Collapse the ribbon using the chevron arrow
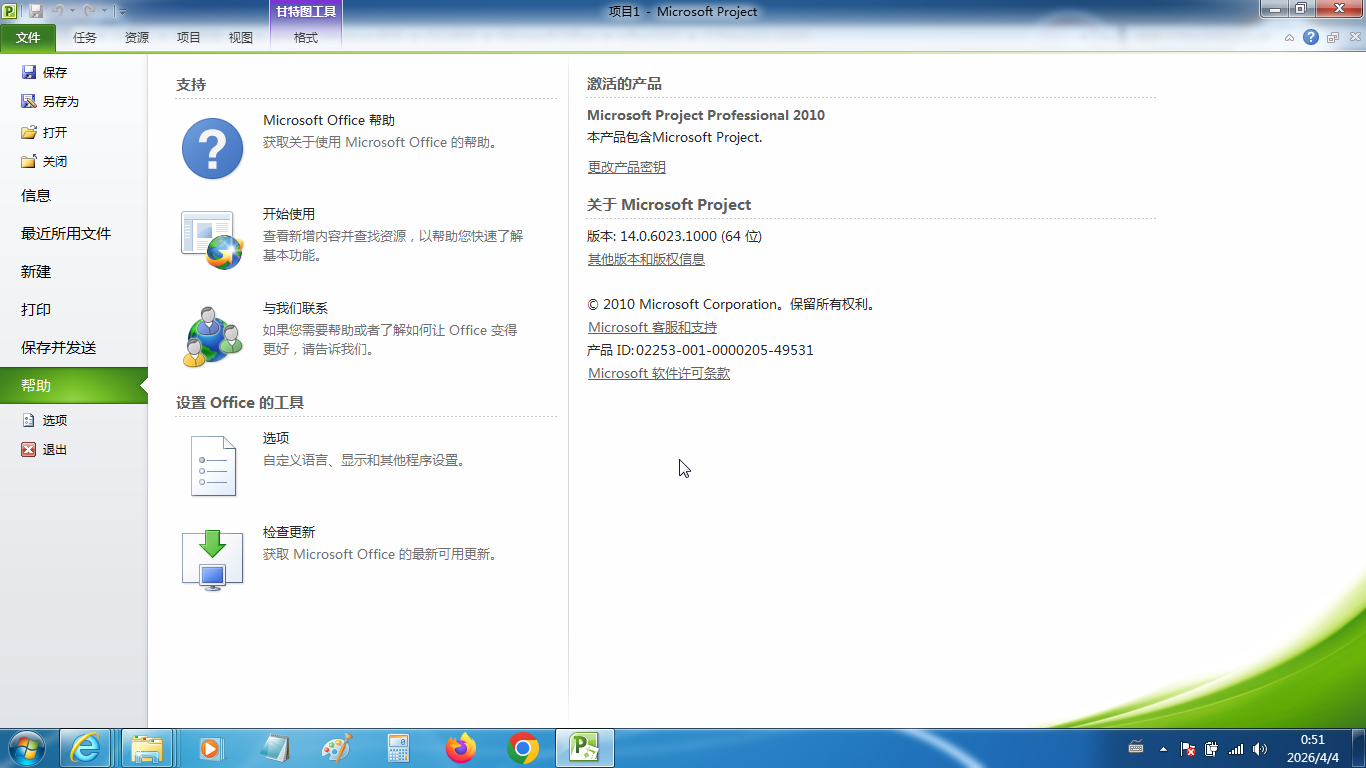The width and height of the screenshot is (1366, 768). [1290, 38]
